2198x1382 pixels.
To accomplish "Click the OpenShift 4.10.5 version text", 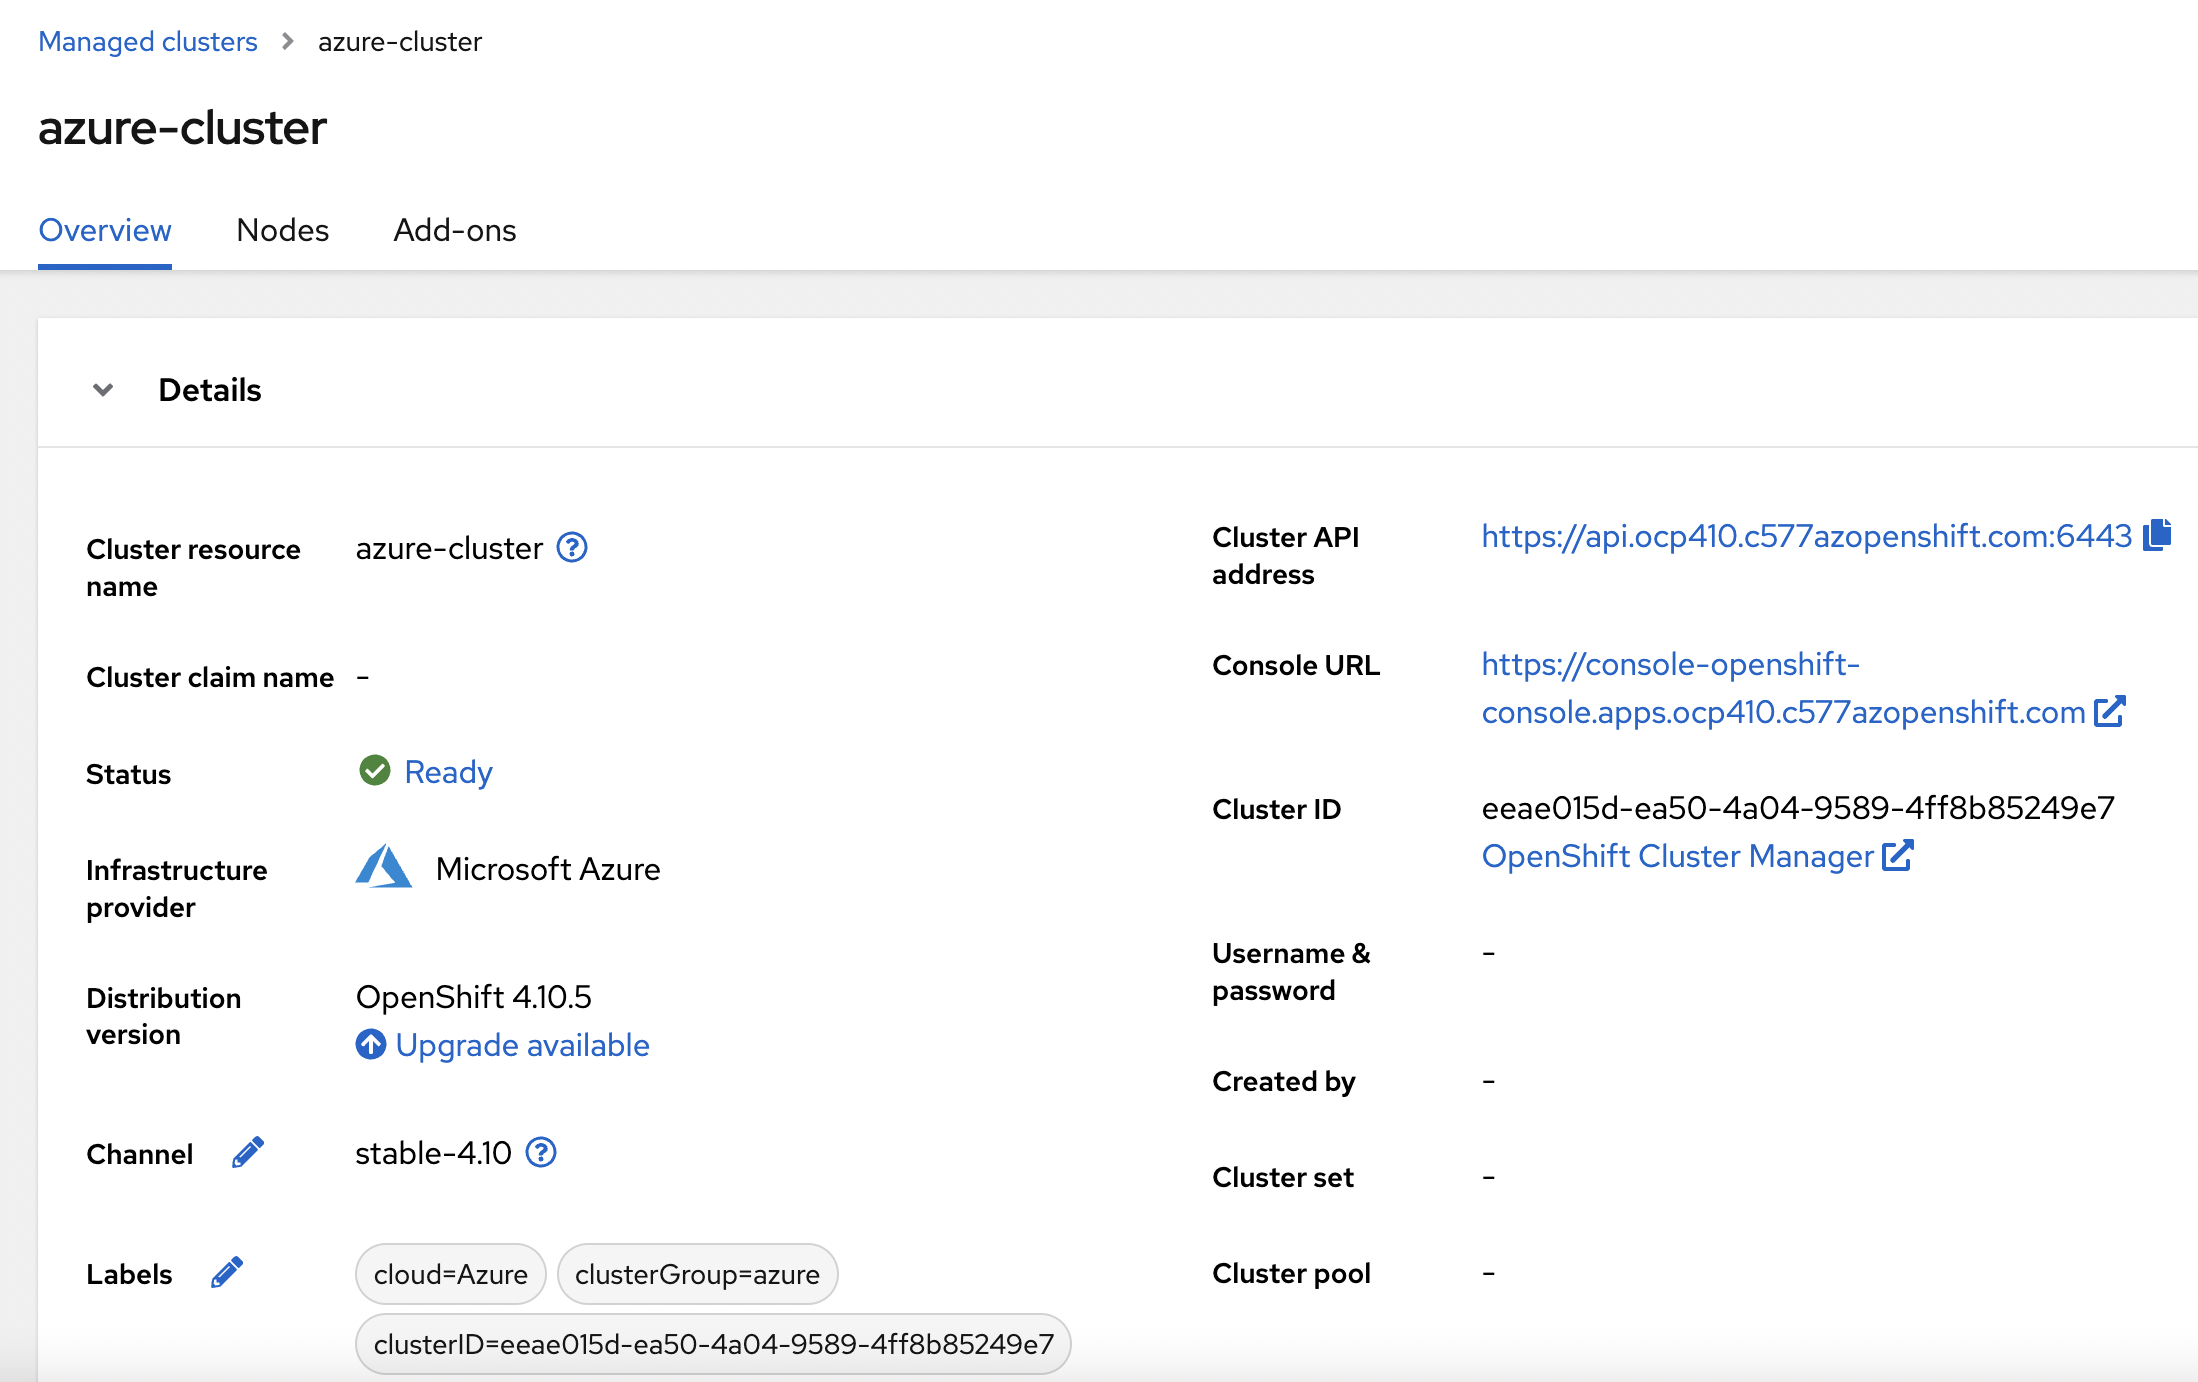I will coord(474,997).
